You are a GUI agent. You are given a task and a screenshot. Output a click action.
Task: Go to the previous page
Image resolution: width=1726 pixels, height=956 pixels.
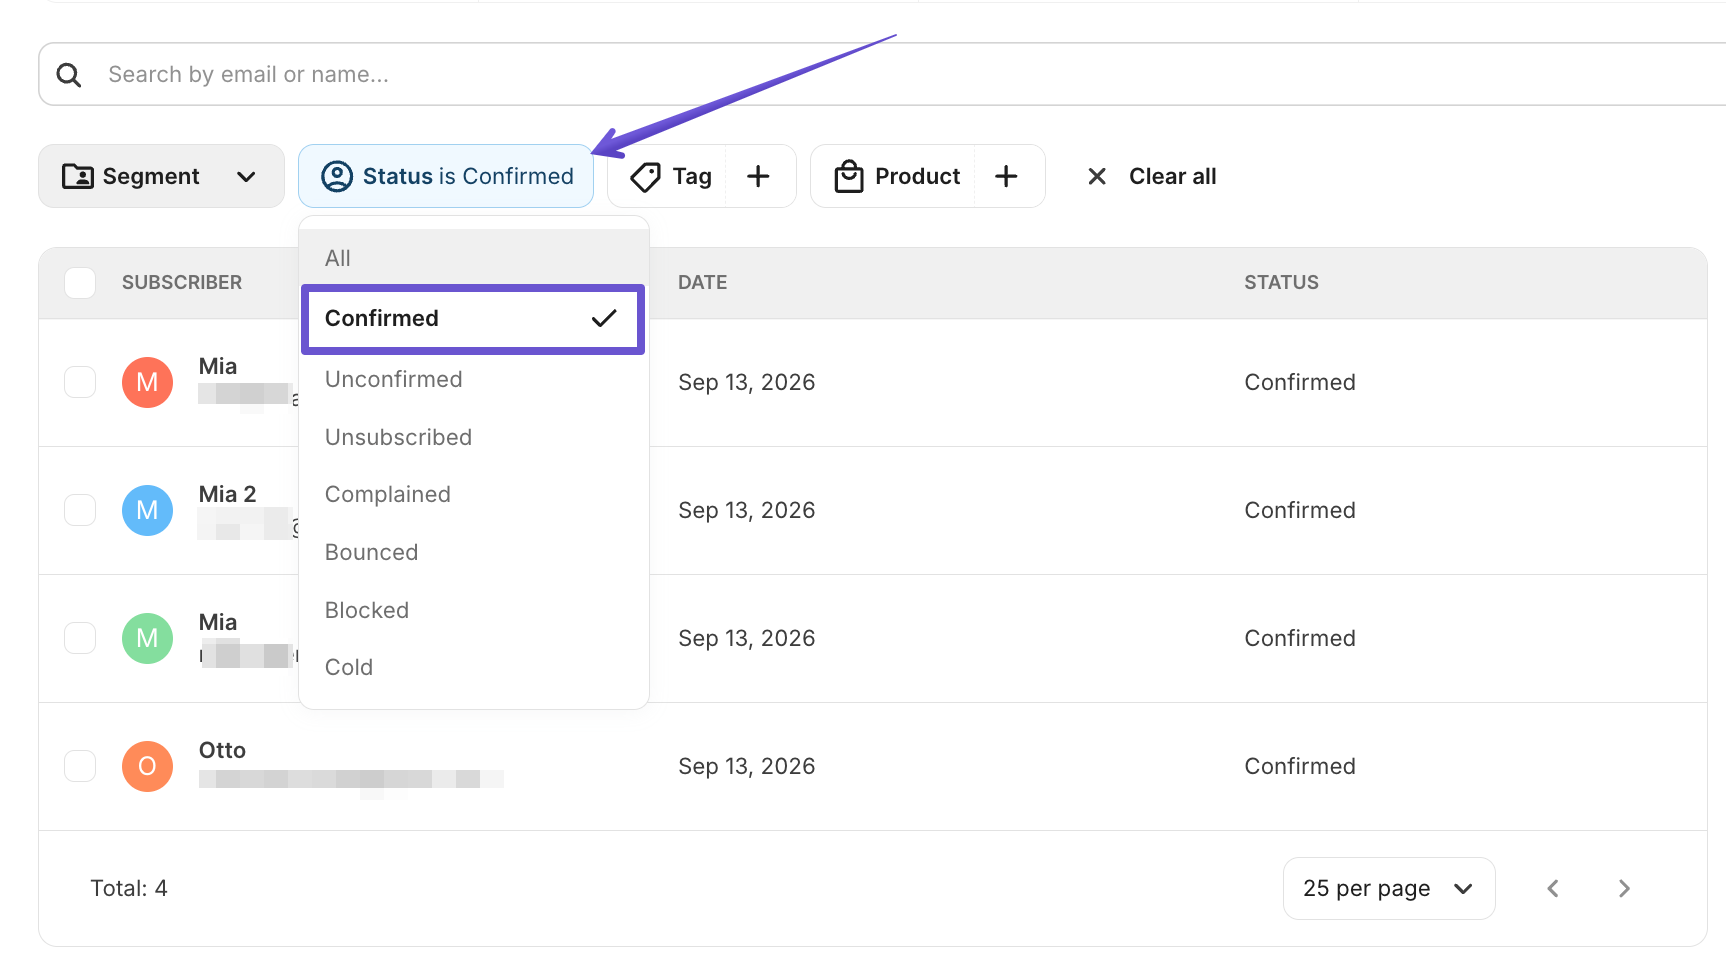pos(1553,888)
